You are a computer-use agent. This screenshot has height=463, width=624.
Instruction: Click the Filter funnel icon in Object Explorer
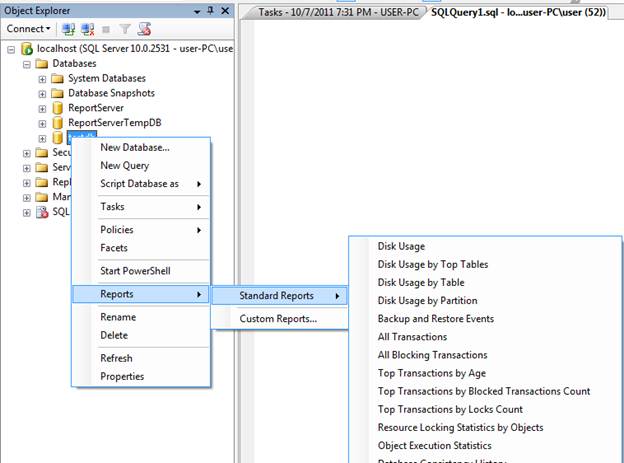tap(125, 29)
